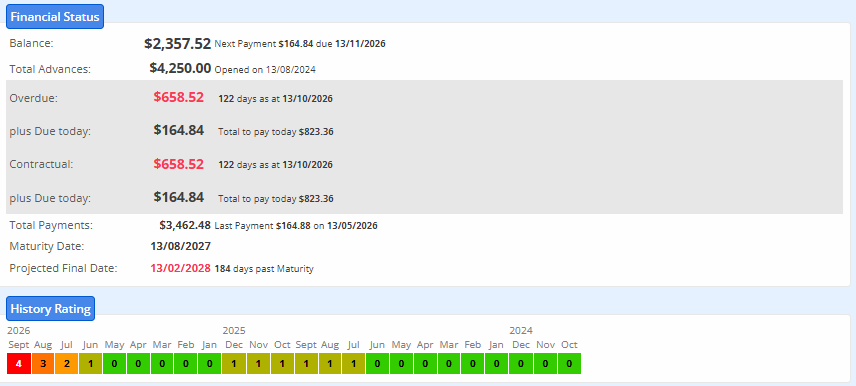Image resolution: width=856 pixels, height=386 pixels.
Task: Click the 'Projected Final Date:' label
Action: (63, 268)
